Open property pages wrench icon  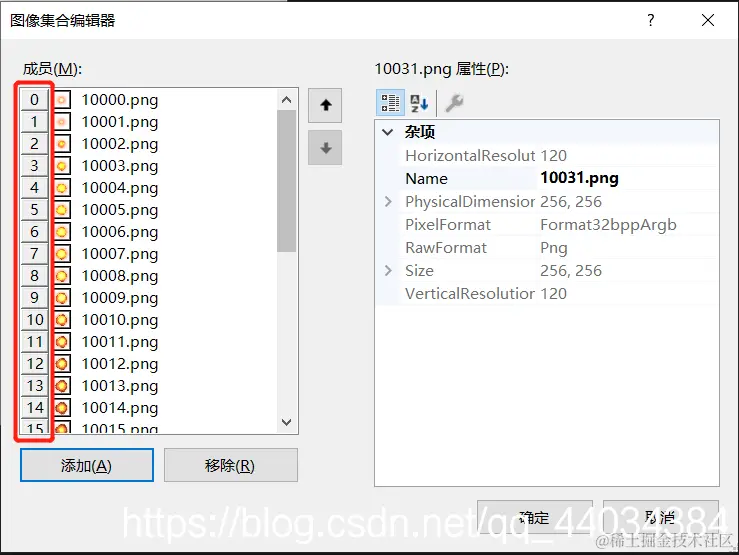[454, 103]
